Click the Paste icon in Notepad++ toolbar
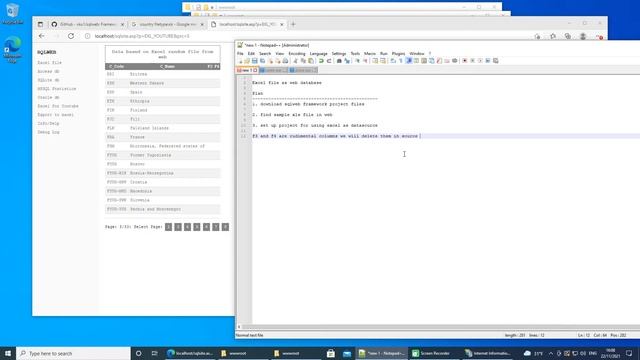640x360 pixels. coord(311,61)
